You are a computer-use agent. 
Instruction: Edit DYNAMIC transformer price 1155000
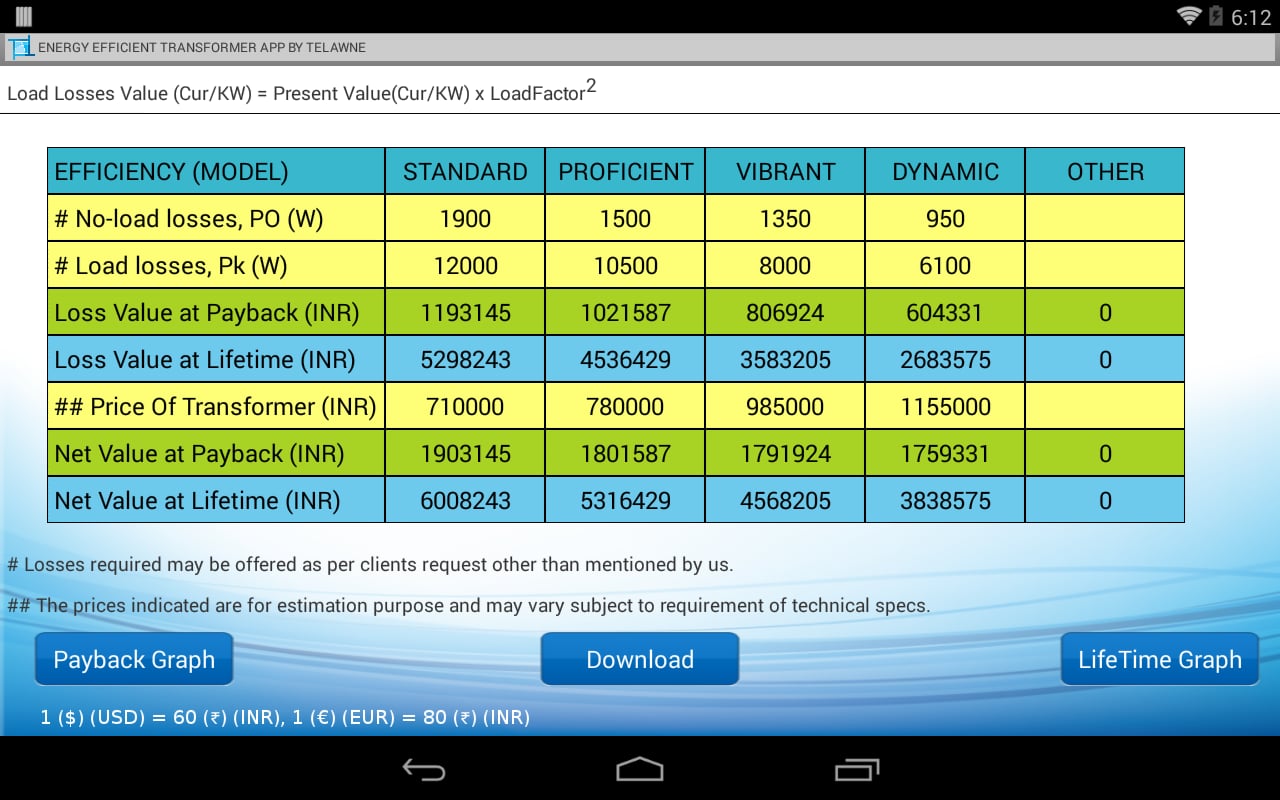pos(945,406)
